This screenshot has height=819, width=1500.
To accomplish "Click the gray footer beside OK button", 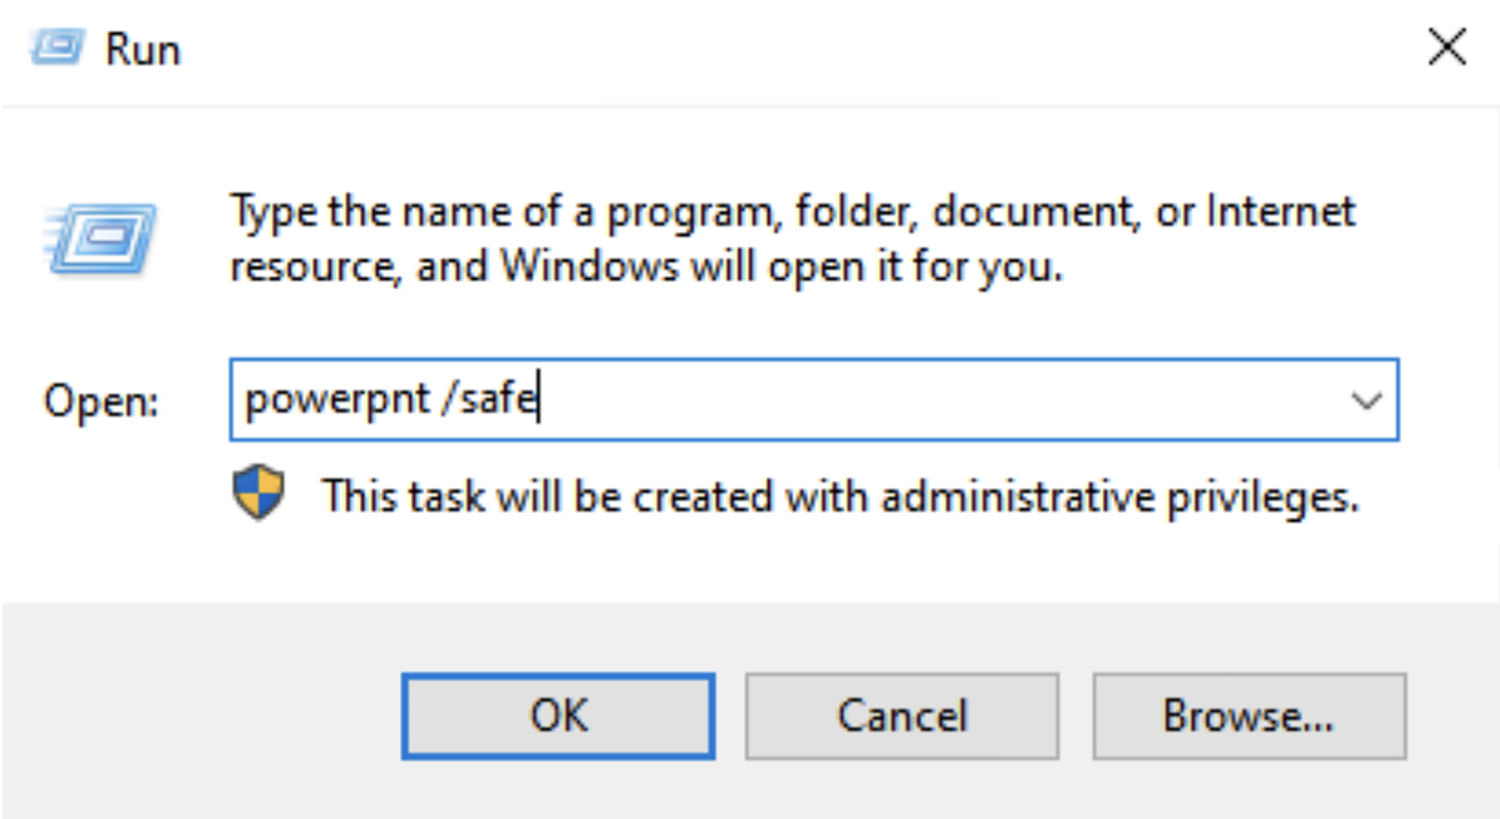I will pyautogui.click(x=200, y=716).
